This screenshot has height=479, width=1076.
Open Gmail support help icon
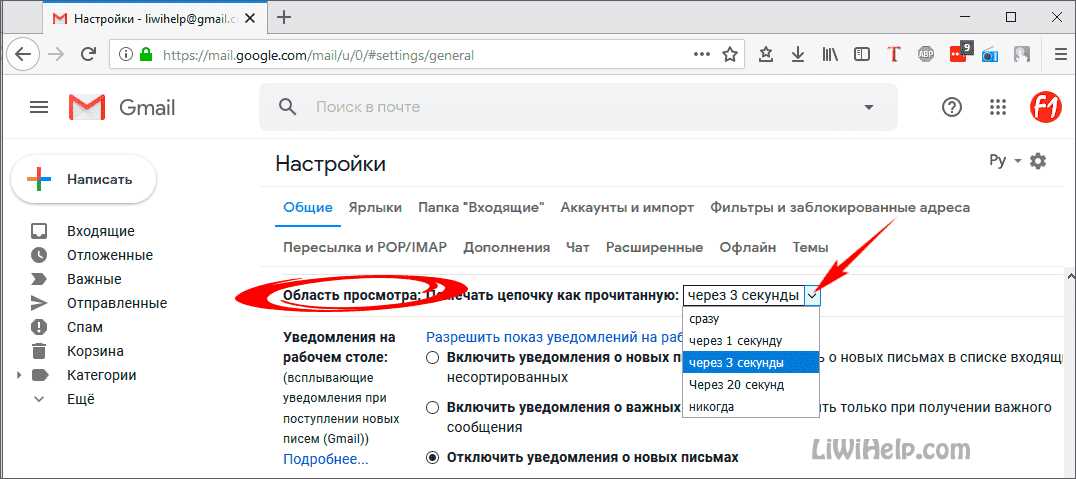tap(952, 107)
